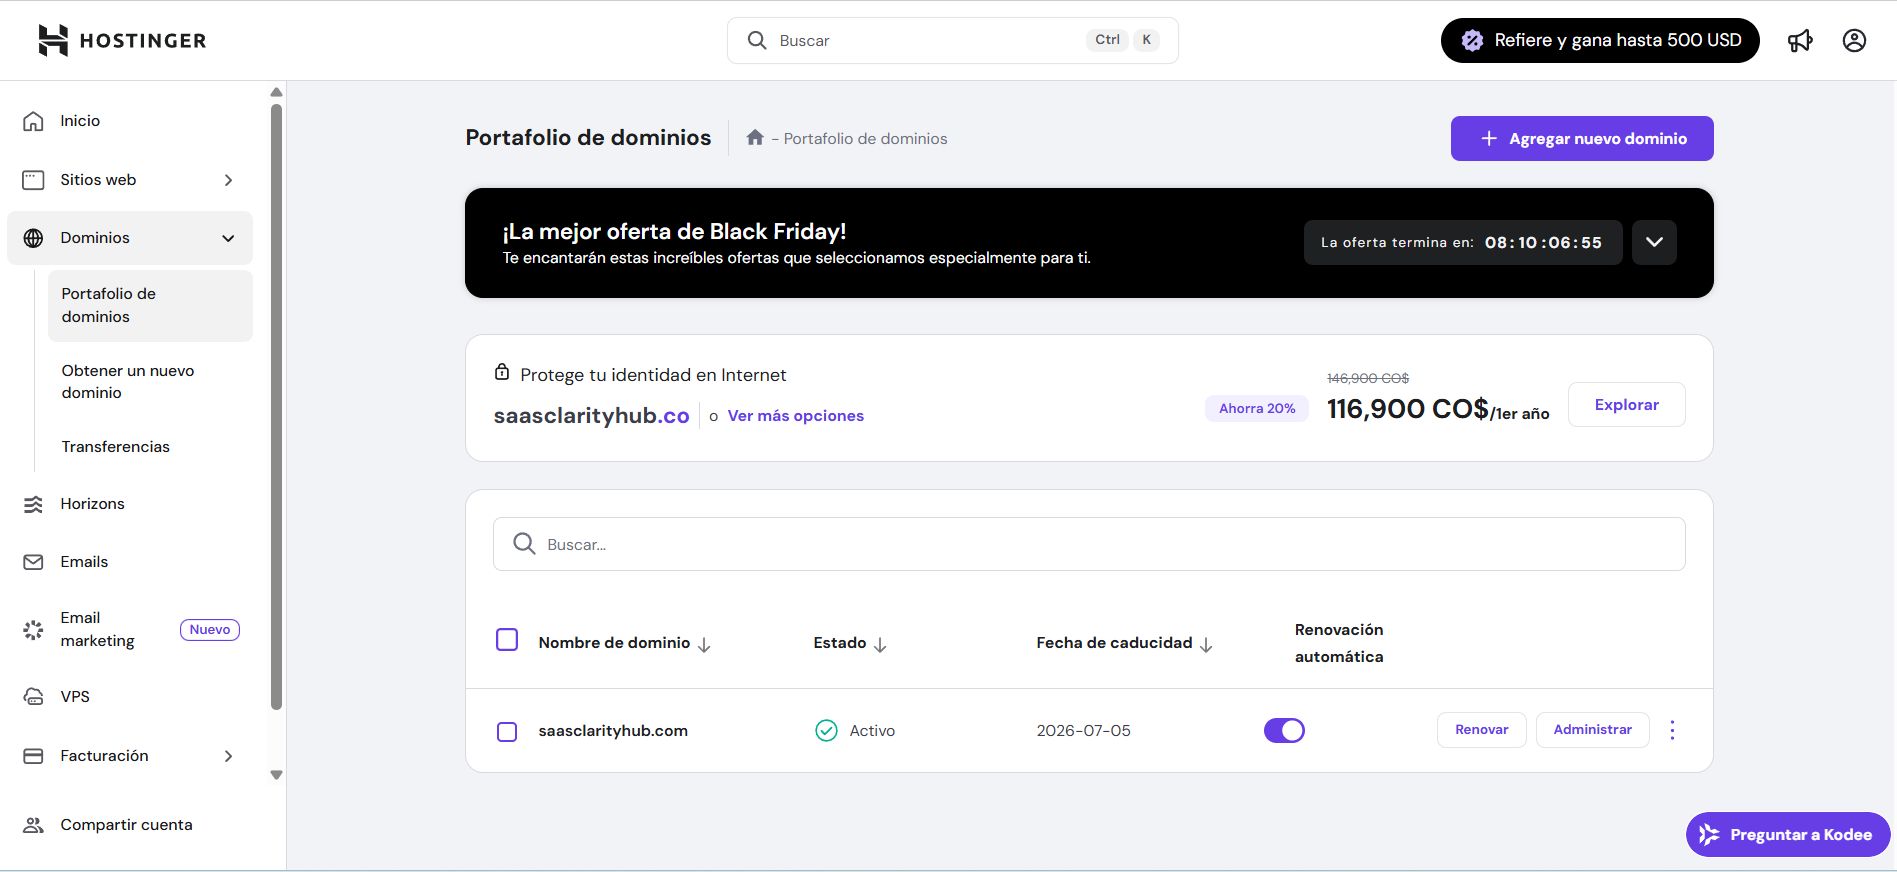Click the Explorar button
Image resolution: width=1897 pixels, height=872 pixels.
[x=1626, y=404]
